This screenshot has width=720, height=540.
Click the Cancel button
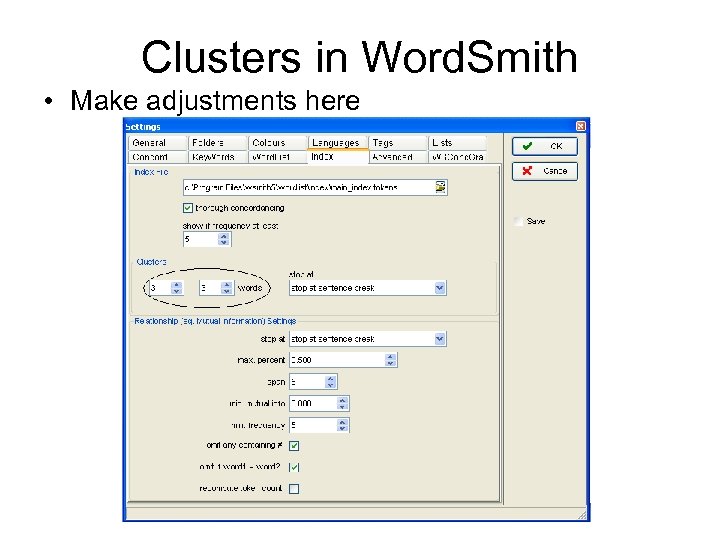[545, 171]
